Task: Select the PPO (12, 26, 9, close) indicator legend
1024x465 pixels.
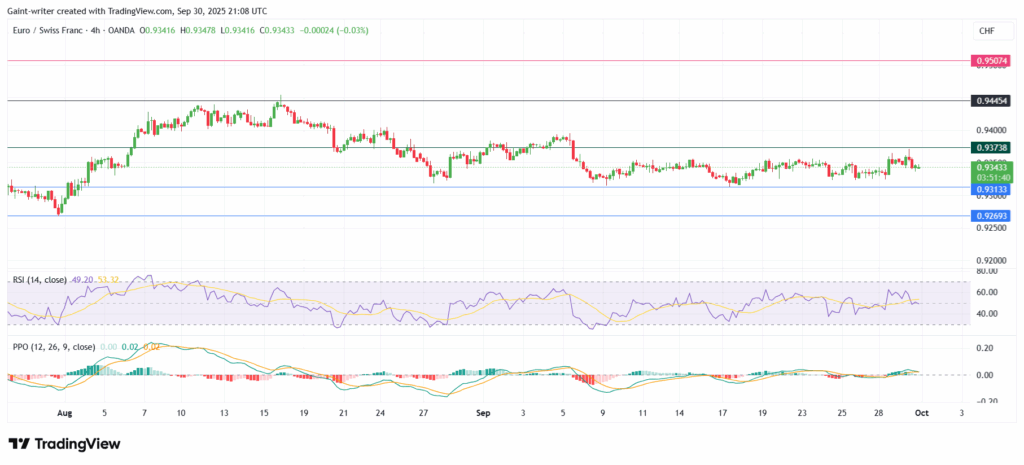Action: 54,347
